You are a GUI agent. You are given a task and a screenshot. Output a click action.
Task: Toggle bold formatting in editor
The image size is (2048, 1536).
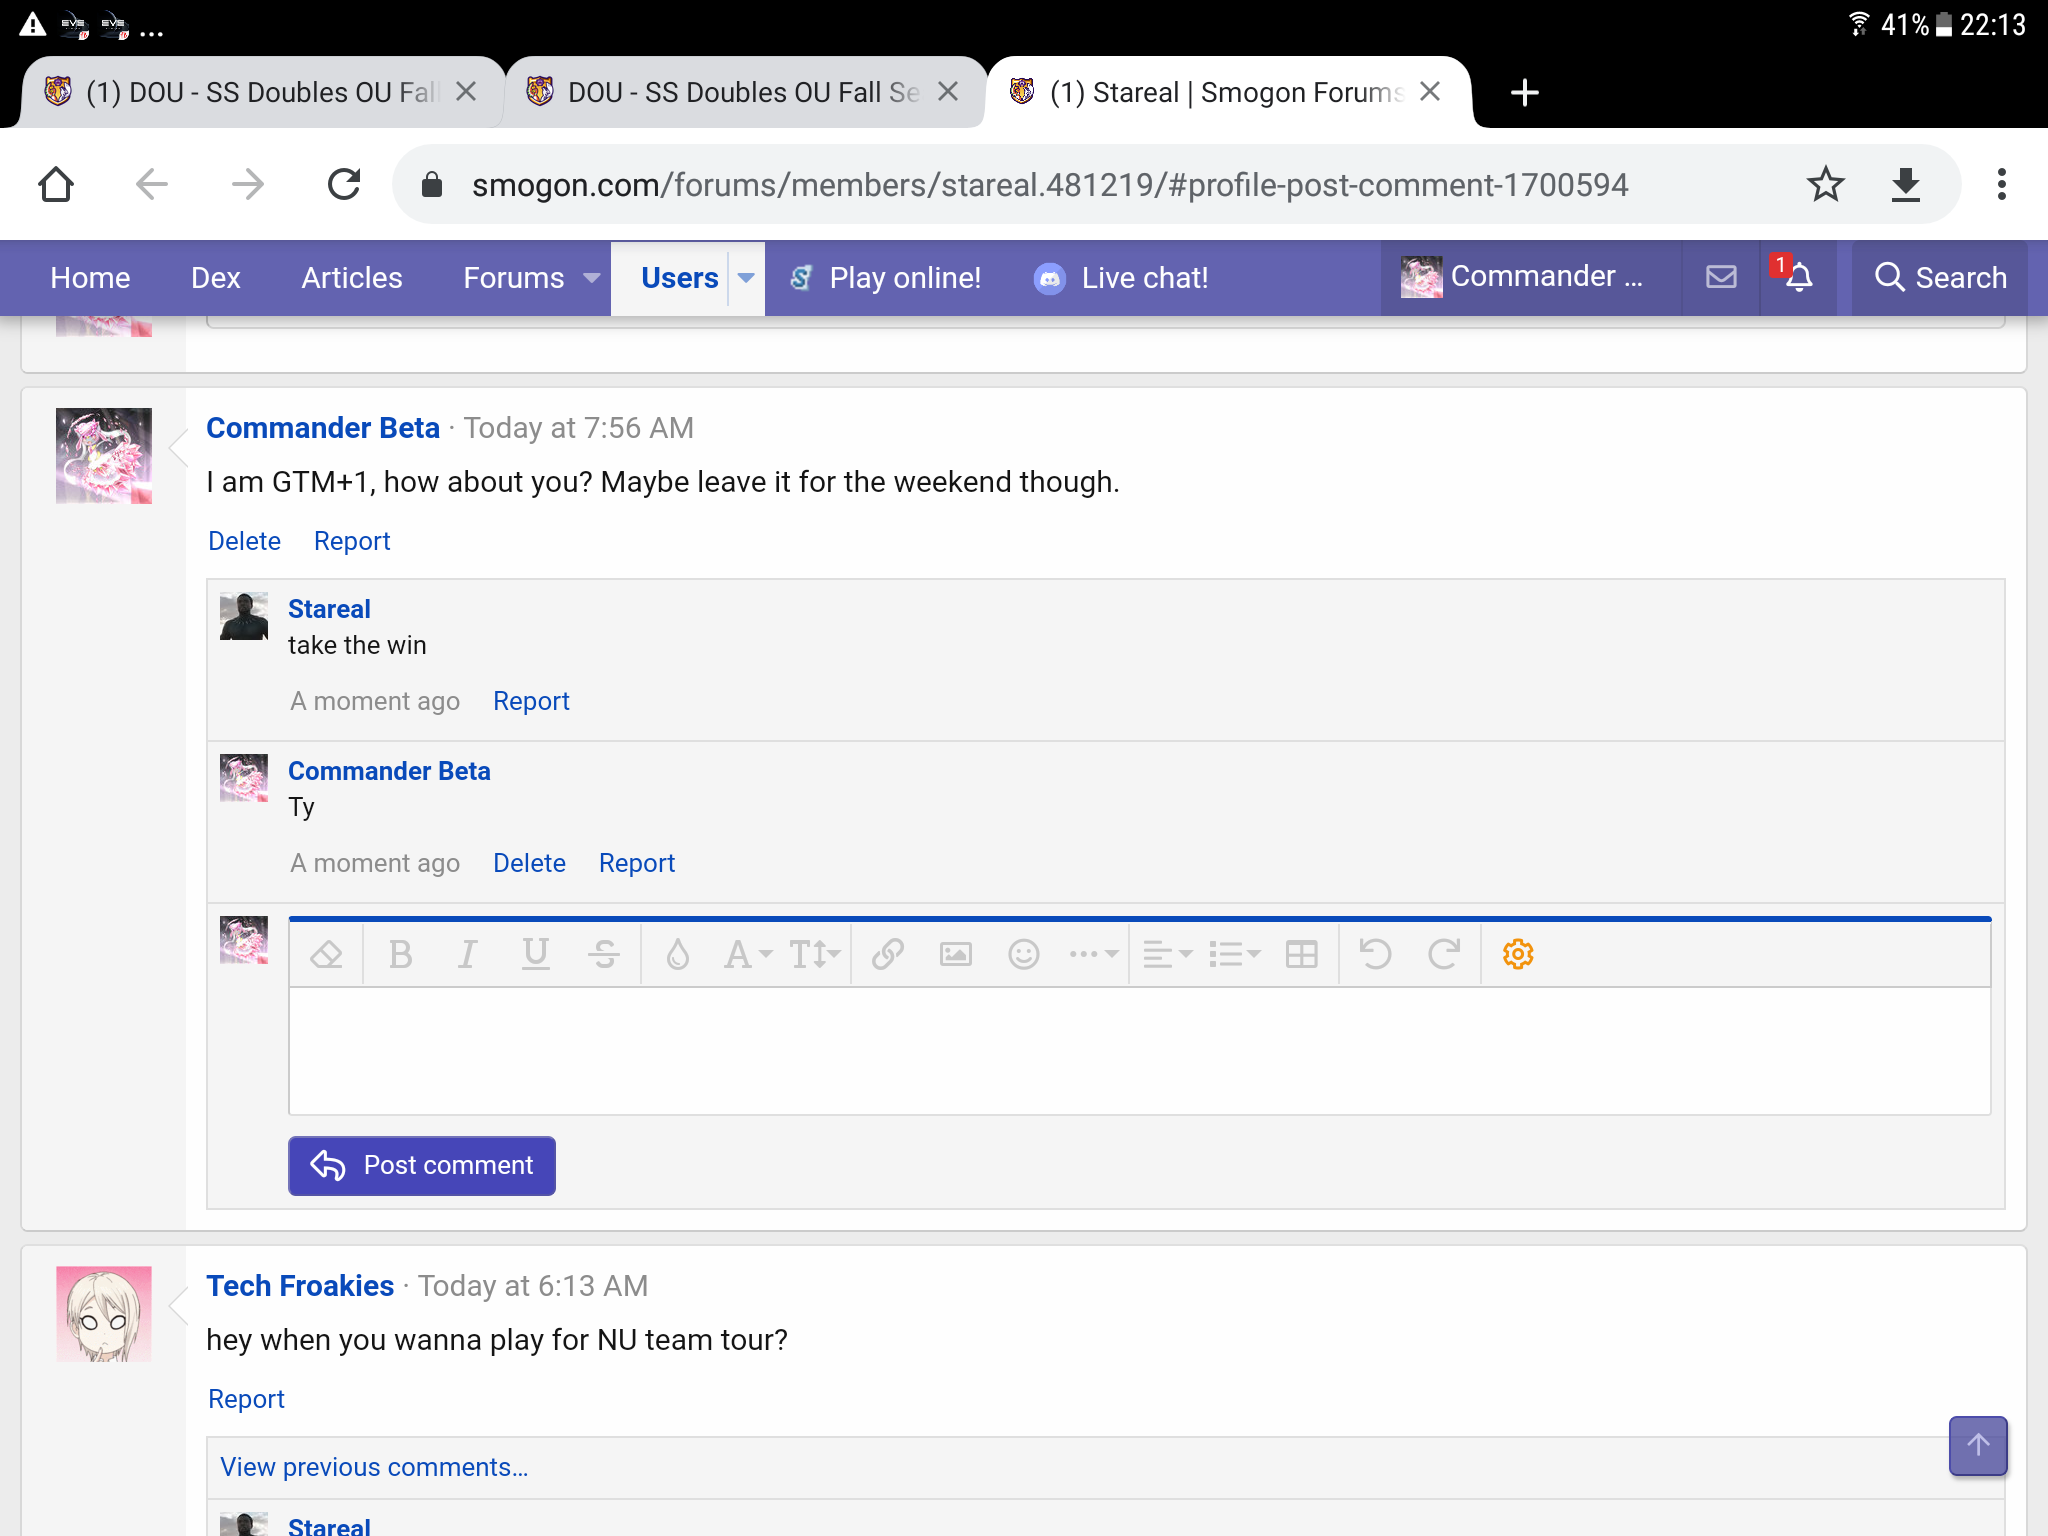coord(400,955)
